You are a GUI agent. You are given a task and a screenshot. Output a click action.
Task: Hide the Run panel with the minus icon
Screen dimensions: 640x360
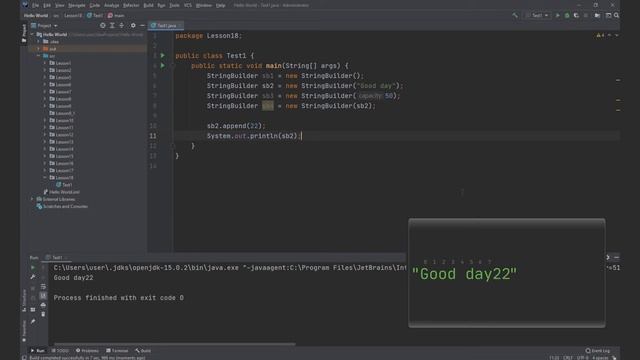pos(616,258)
